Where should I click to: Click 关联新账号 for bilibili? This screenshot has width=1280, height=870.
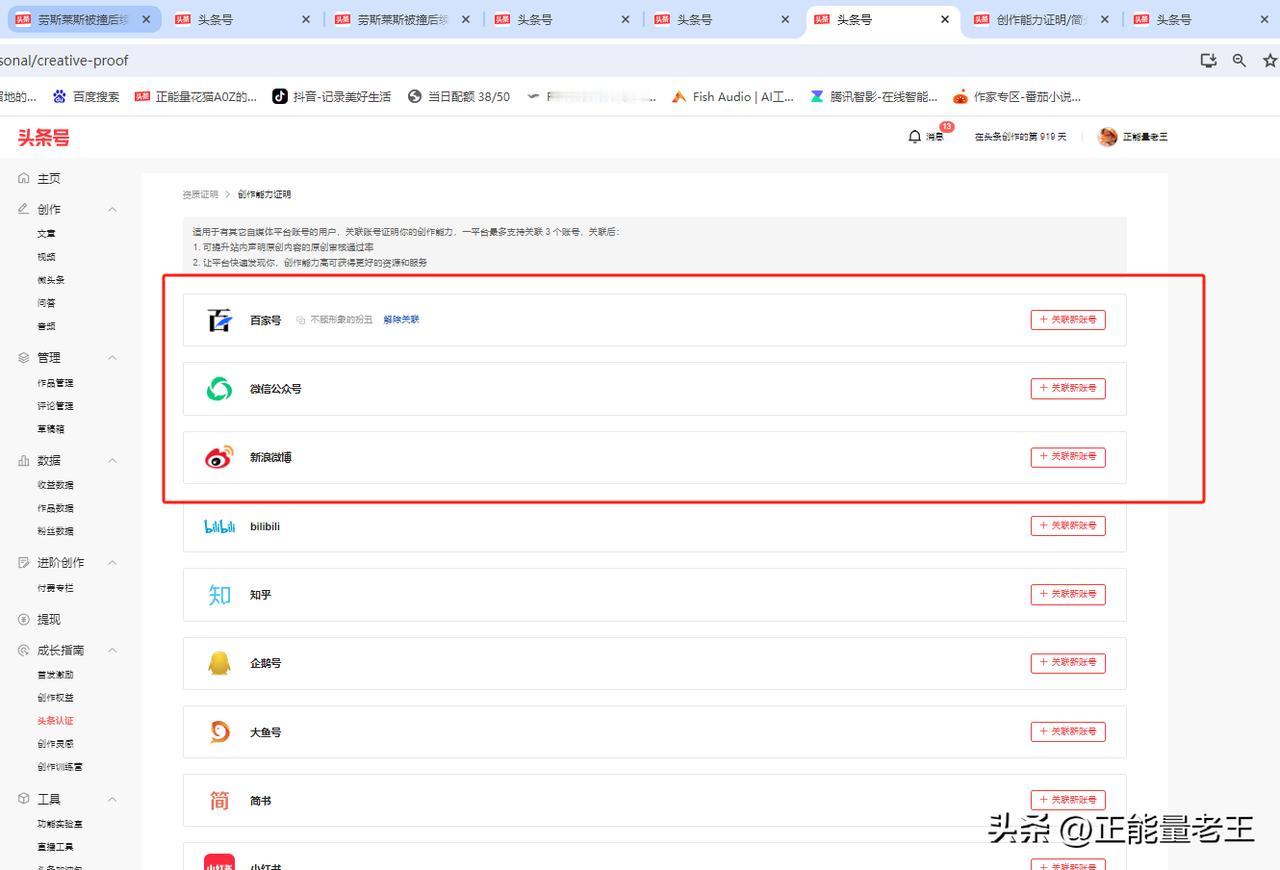point(1068,526)
